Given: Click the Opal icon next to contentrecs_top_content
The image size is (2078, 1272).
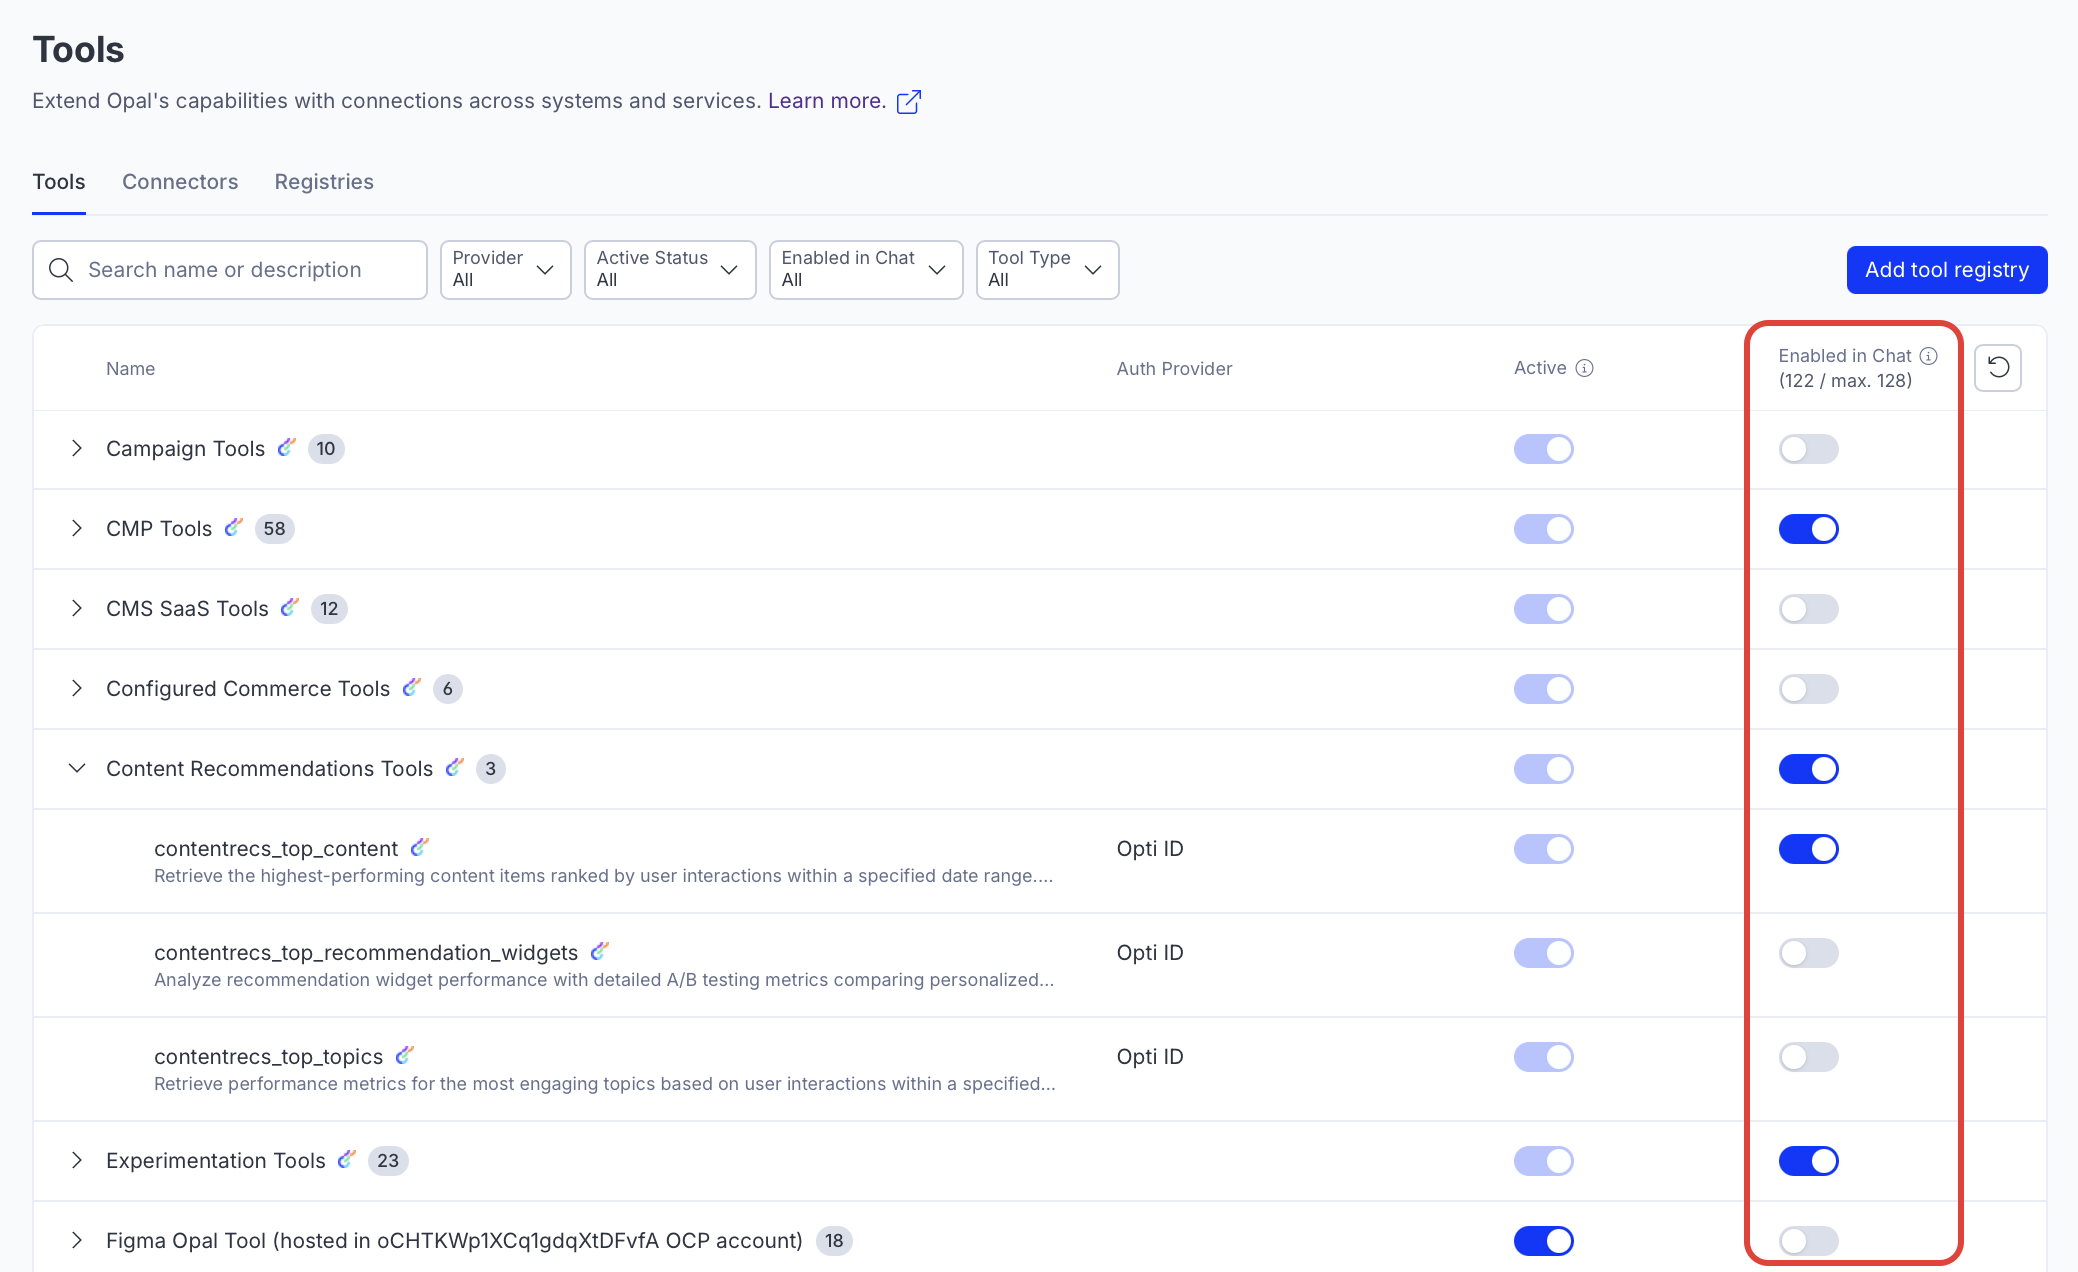Looking at the screenshot, I should coord(419,847).
